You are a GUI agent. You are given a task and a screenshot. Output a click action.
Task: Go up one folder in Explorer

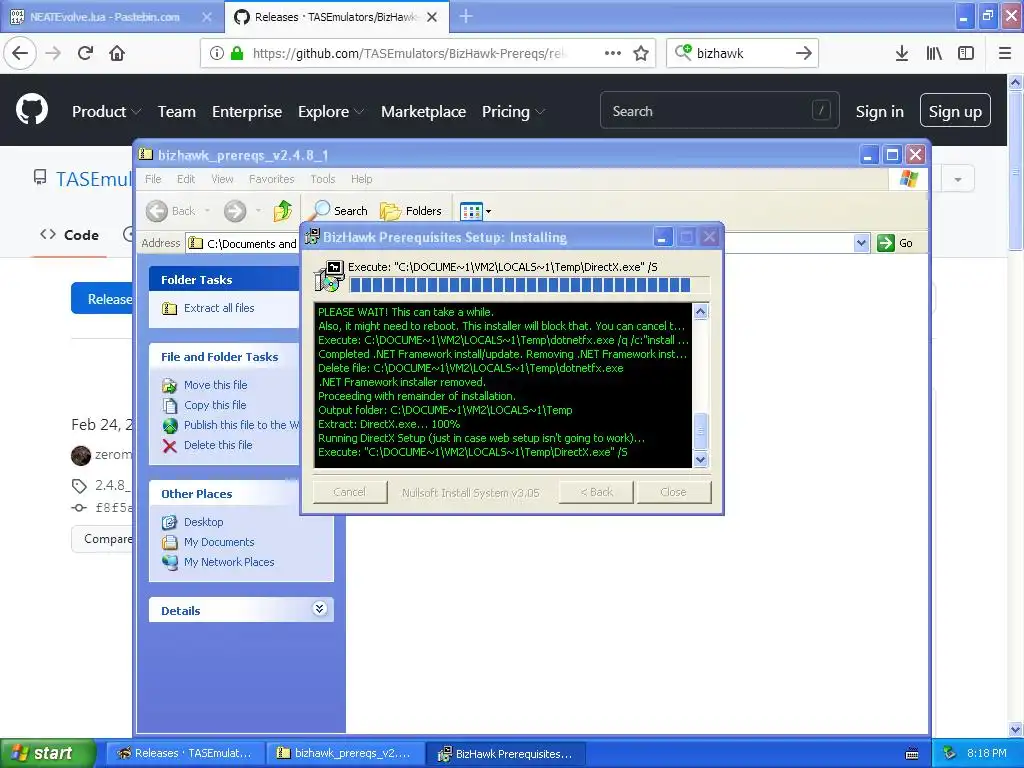tap(283, 210)
